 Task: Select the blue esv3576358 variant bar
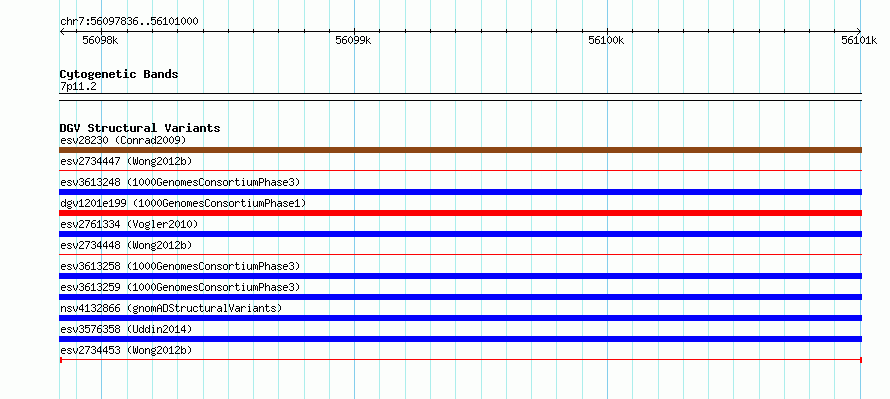[x=460, y=339]
